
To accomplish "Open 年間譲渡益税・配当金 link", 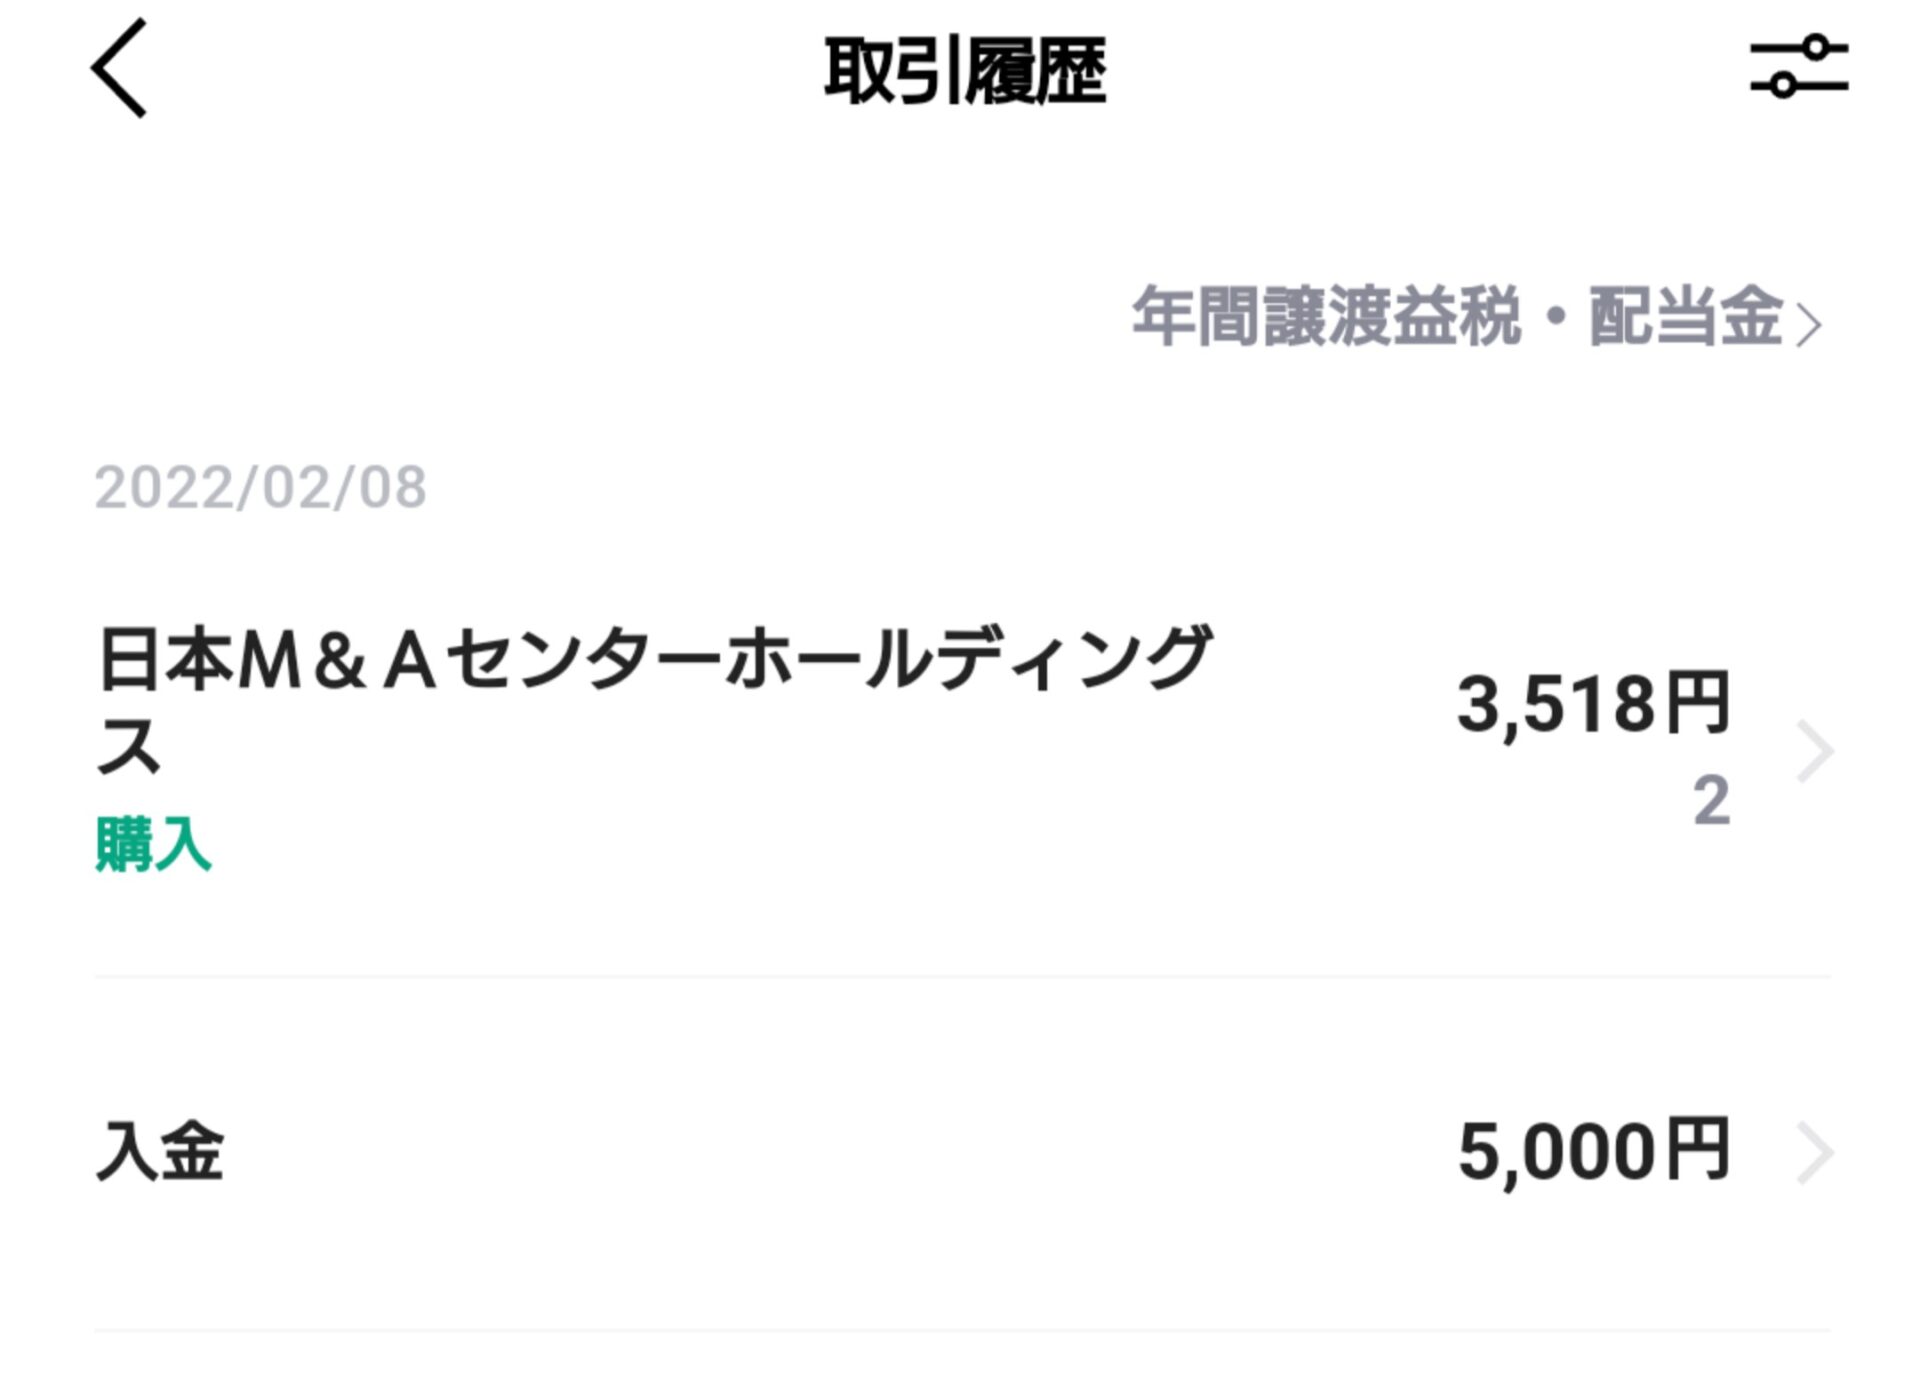I will click(1456, 317).
